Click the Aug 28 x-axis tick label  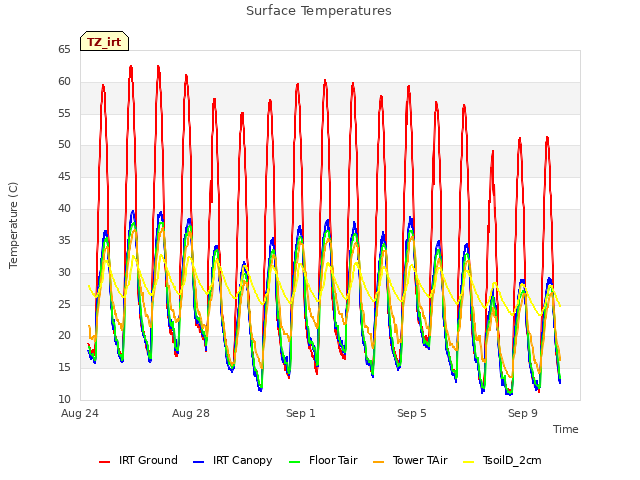coord(191,413)
